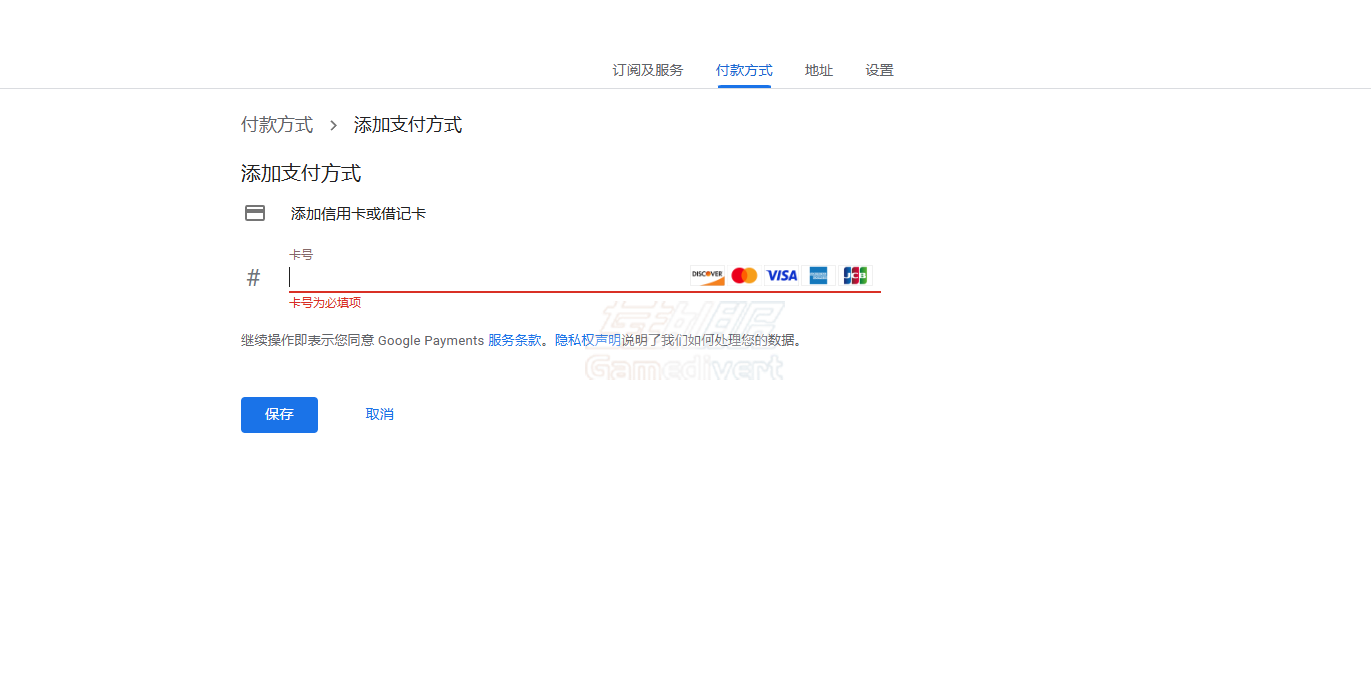Switch to the 订阅及服务 tab
The width and height of the screenshot is (1371, 680).
click(648, 70)
